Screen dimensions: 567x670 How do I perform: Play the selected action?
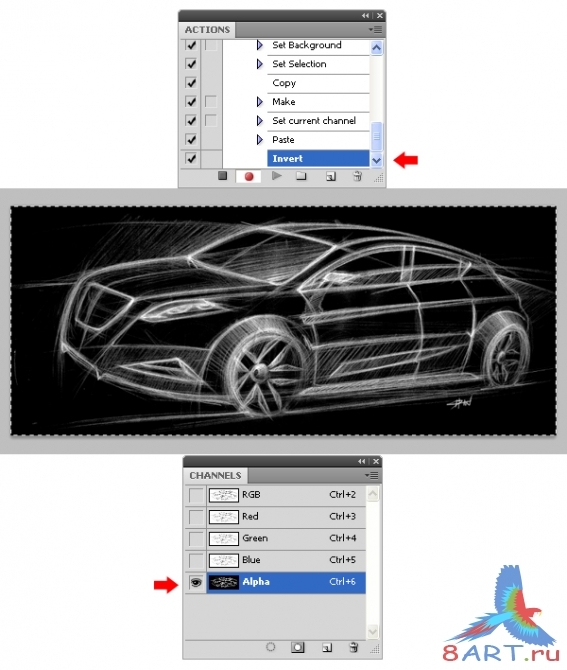(276, 176)
